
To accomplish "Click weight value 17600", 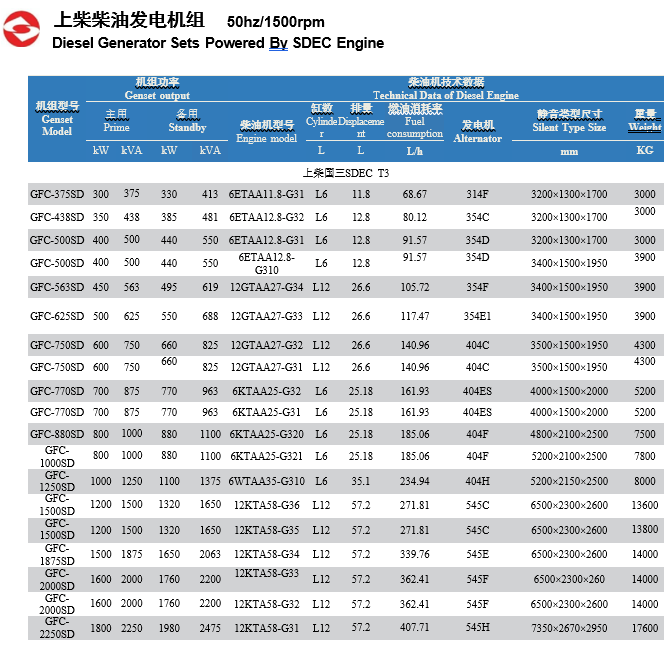I will coord(645,628).
